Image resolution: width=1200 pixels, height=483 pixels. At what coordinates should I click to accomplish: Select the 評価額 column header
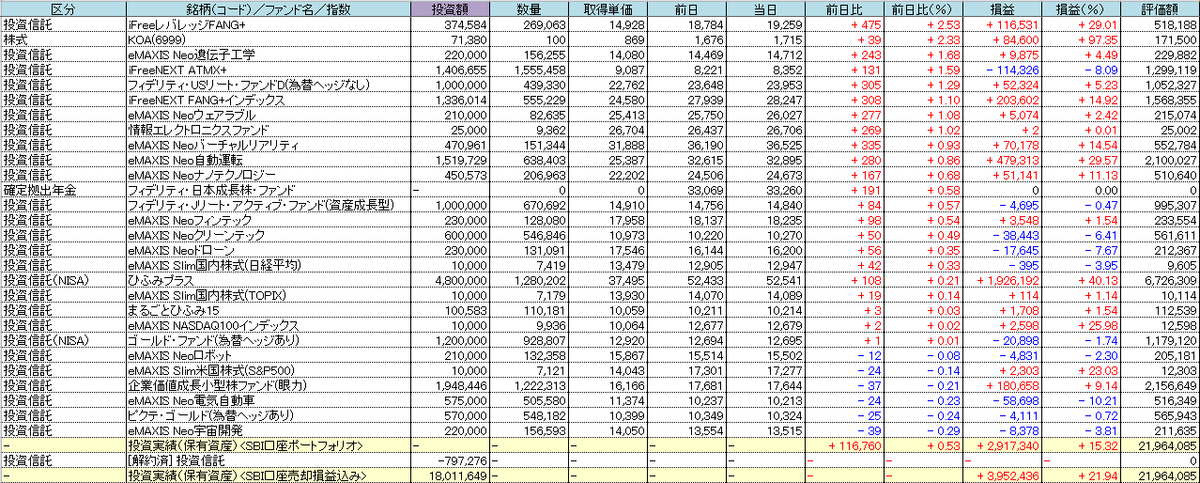1160,8
